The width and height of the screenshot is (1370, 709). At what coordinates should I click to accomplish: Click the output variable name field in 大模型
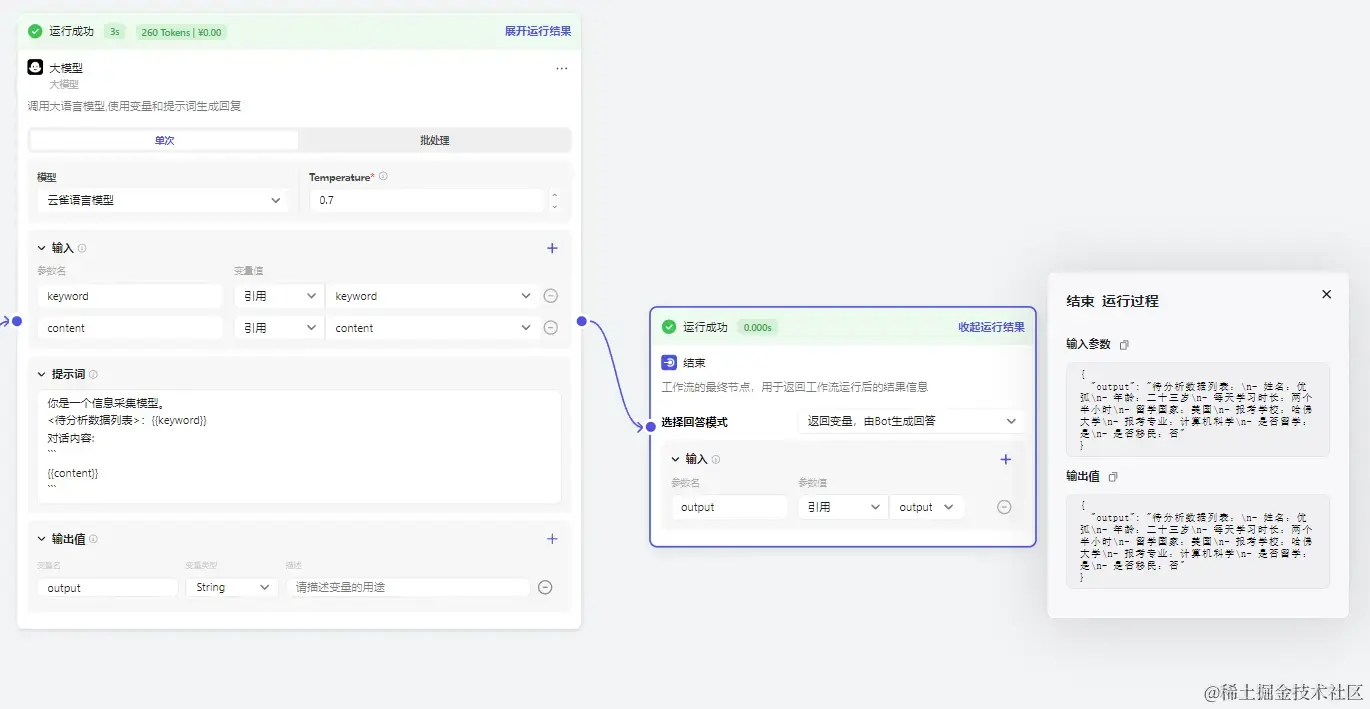click(x=108, y=588)
